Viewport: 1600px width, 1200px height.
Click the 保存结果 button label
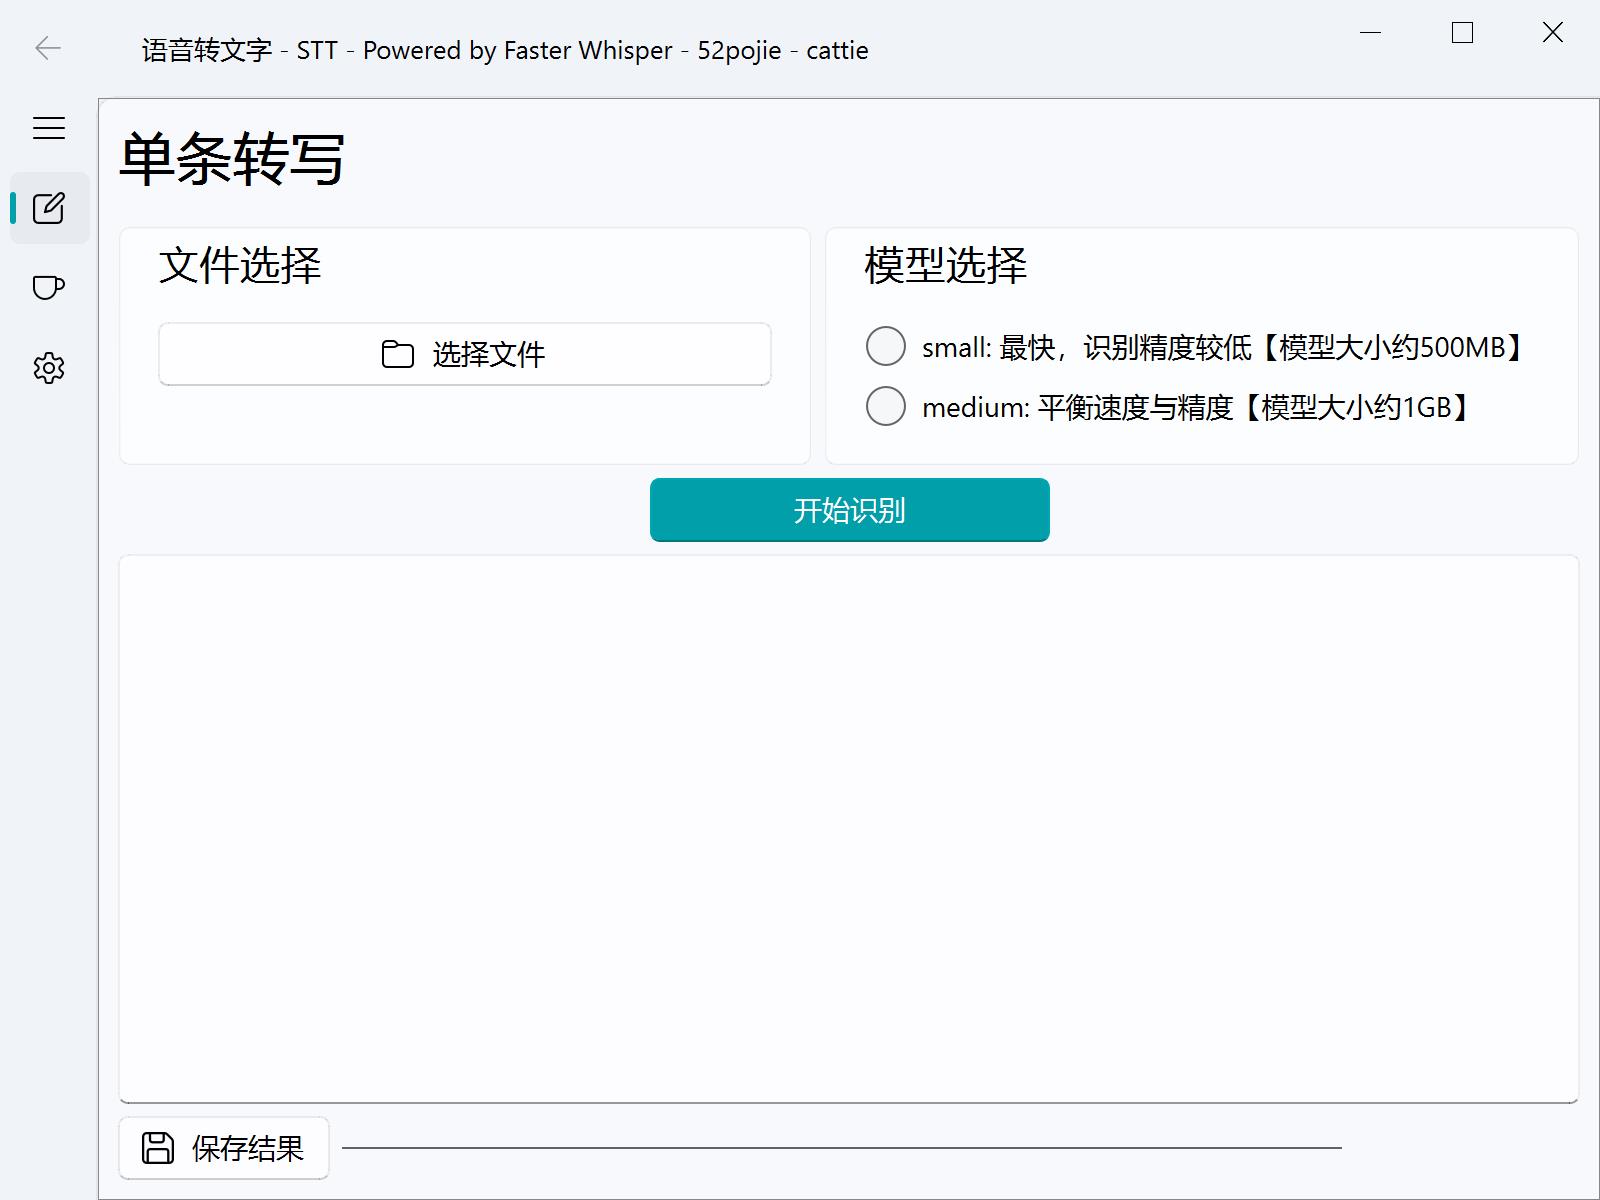(247, 1149)
